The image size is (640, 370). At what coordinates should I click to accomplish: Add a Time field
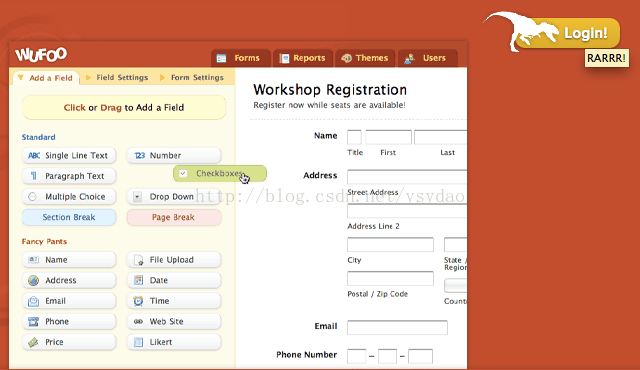point(174,301)
